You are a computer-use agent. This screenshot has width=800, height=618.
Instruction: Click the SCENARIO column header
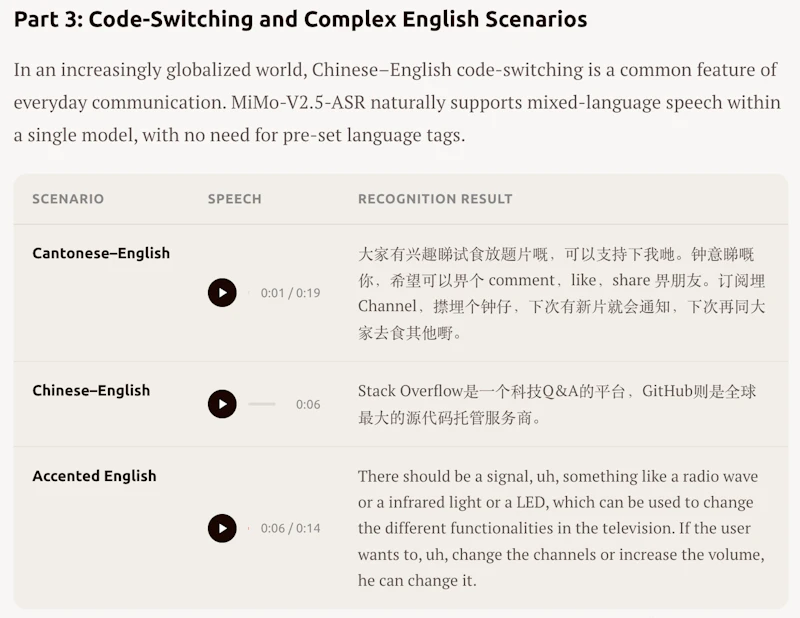(67, 199)
